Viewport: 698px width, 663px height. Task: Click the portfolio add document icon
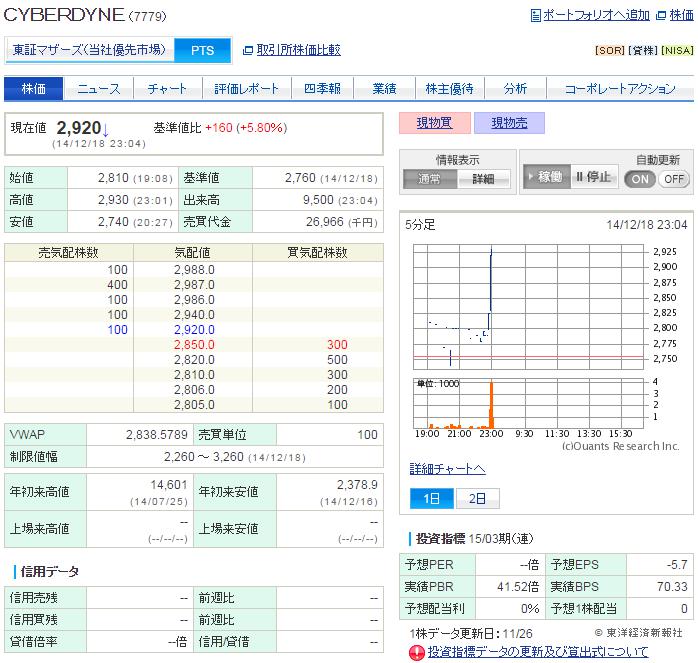536,16
